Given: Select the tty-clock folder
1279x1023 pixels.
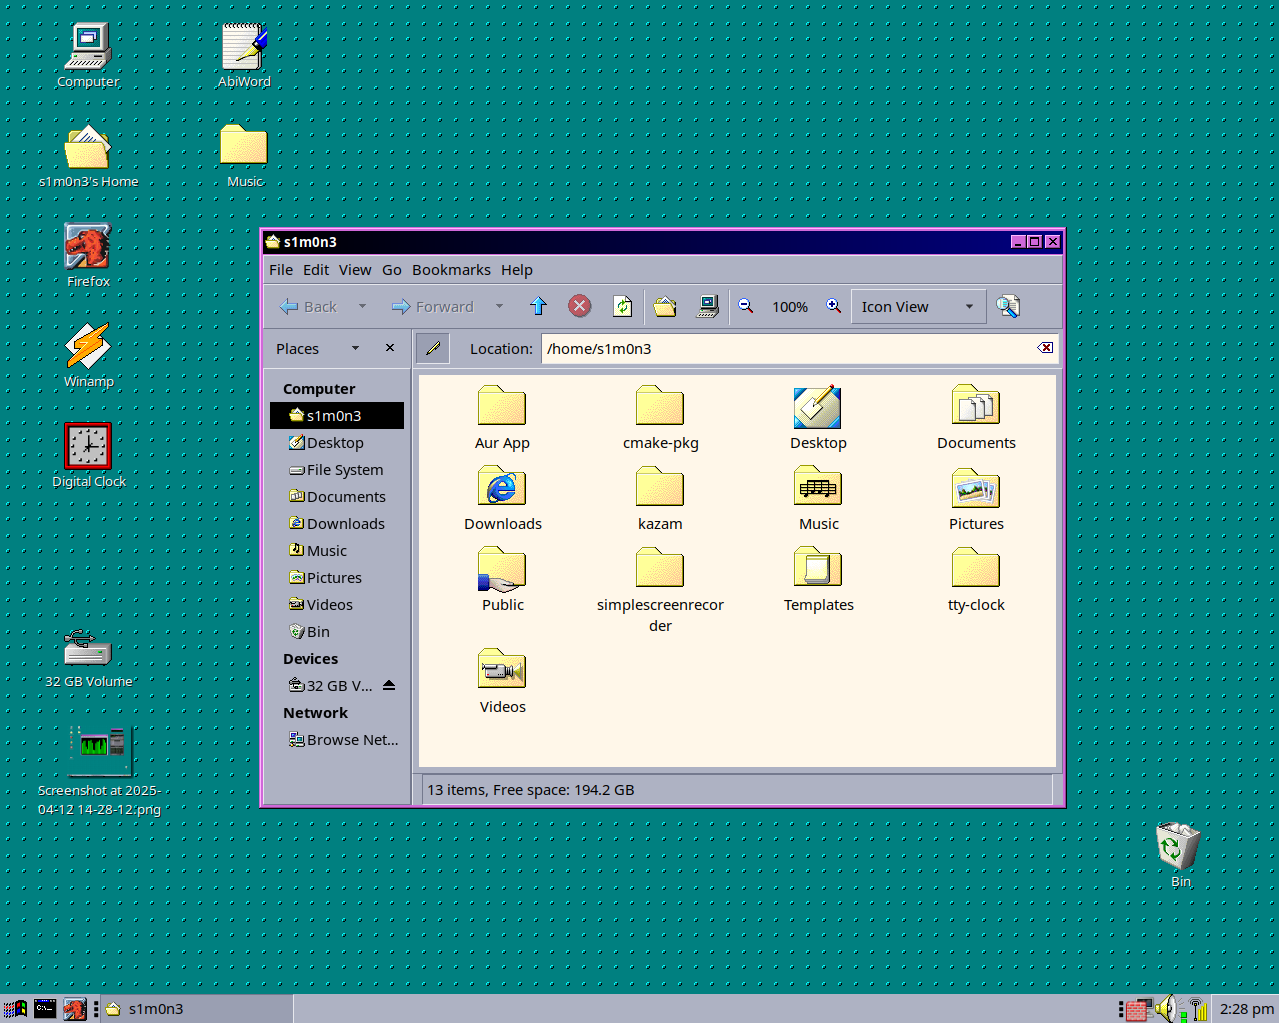Looking at the screenshot, I should coord(976,580).
